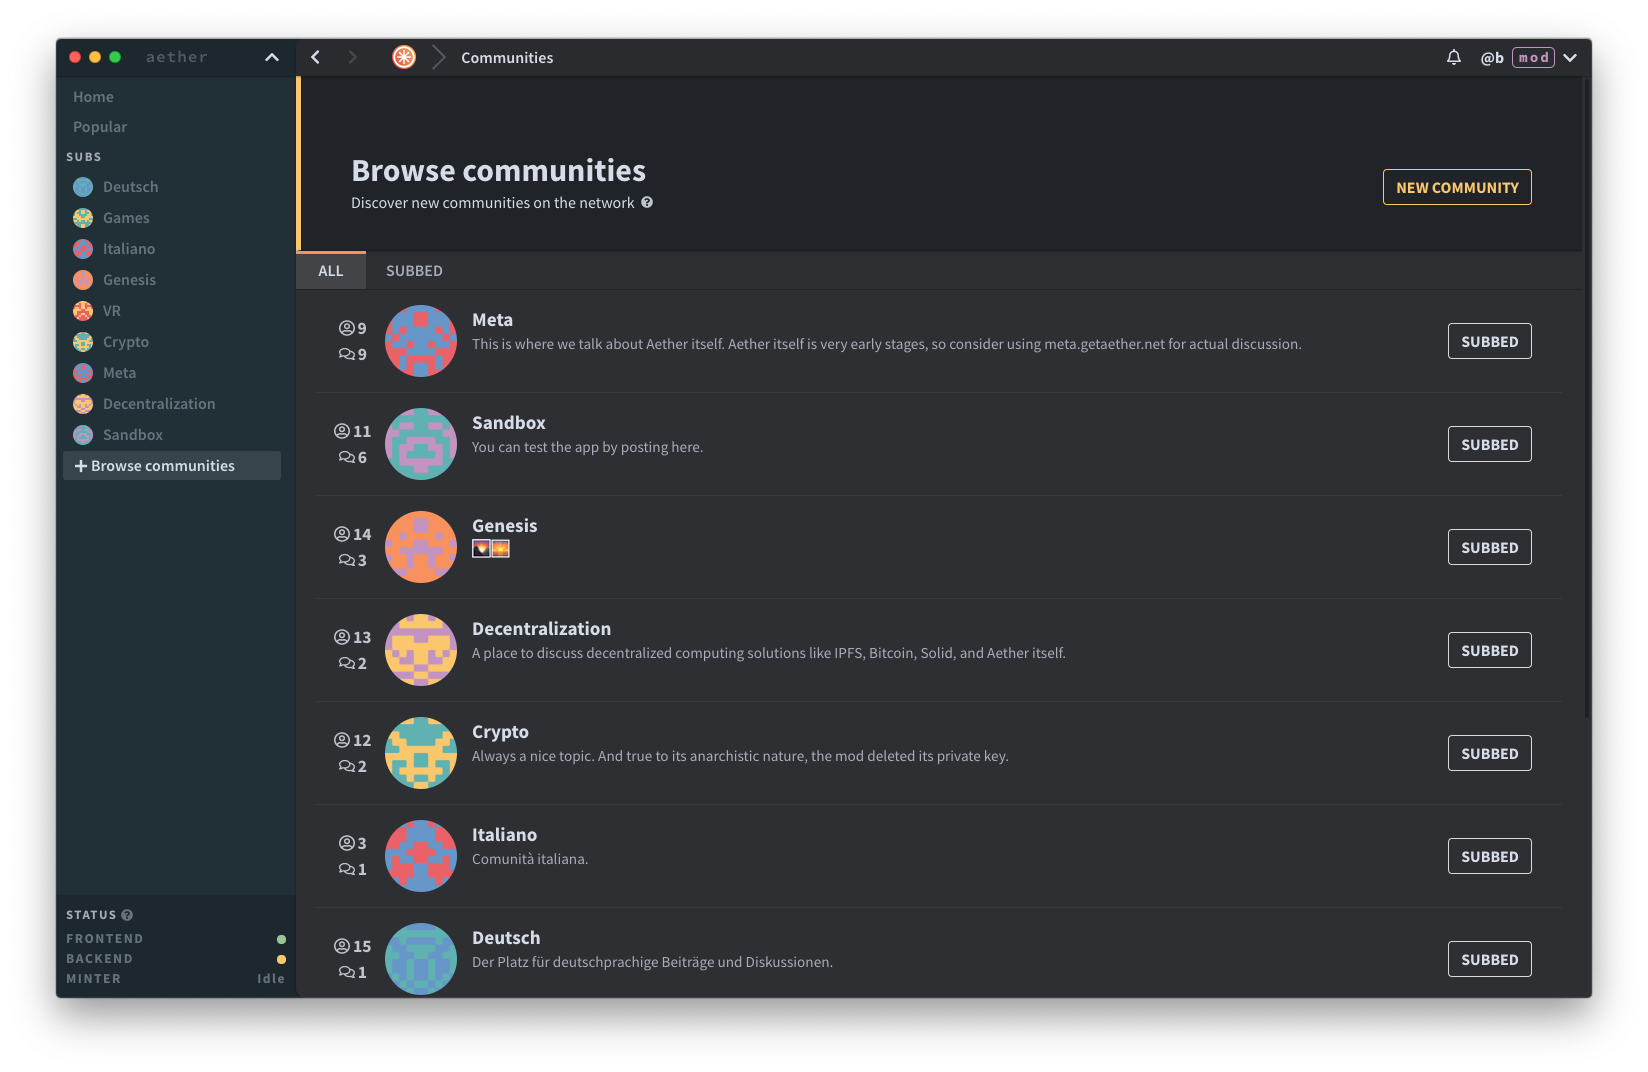Open the orange Aether logo home icon

[404, 57]
